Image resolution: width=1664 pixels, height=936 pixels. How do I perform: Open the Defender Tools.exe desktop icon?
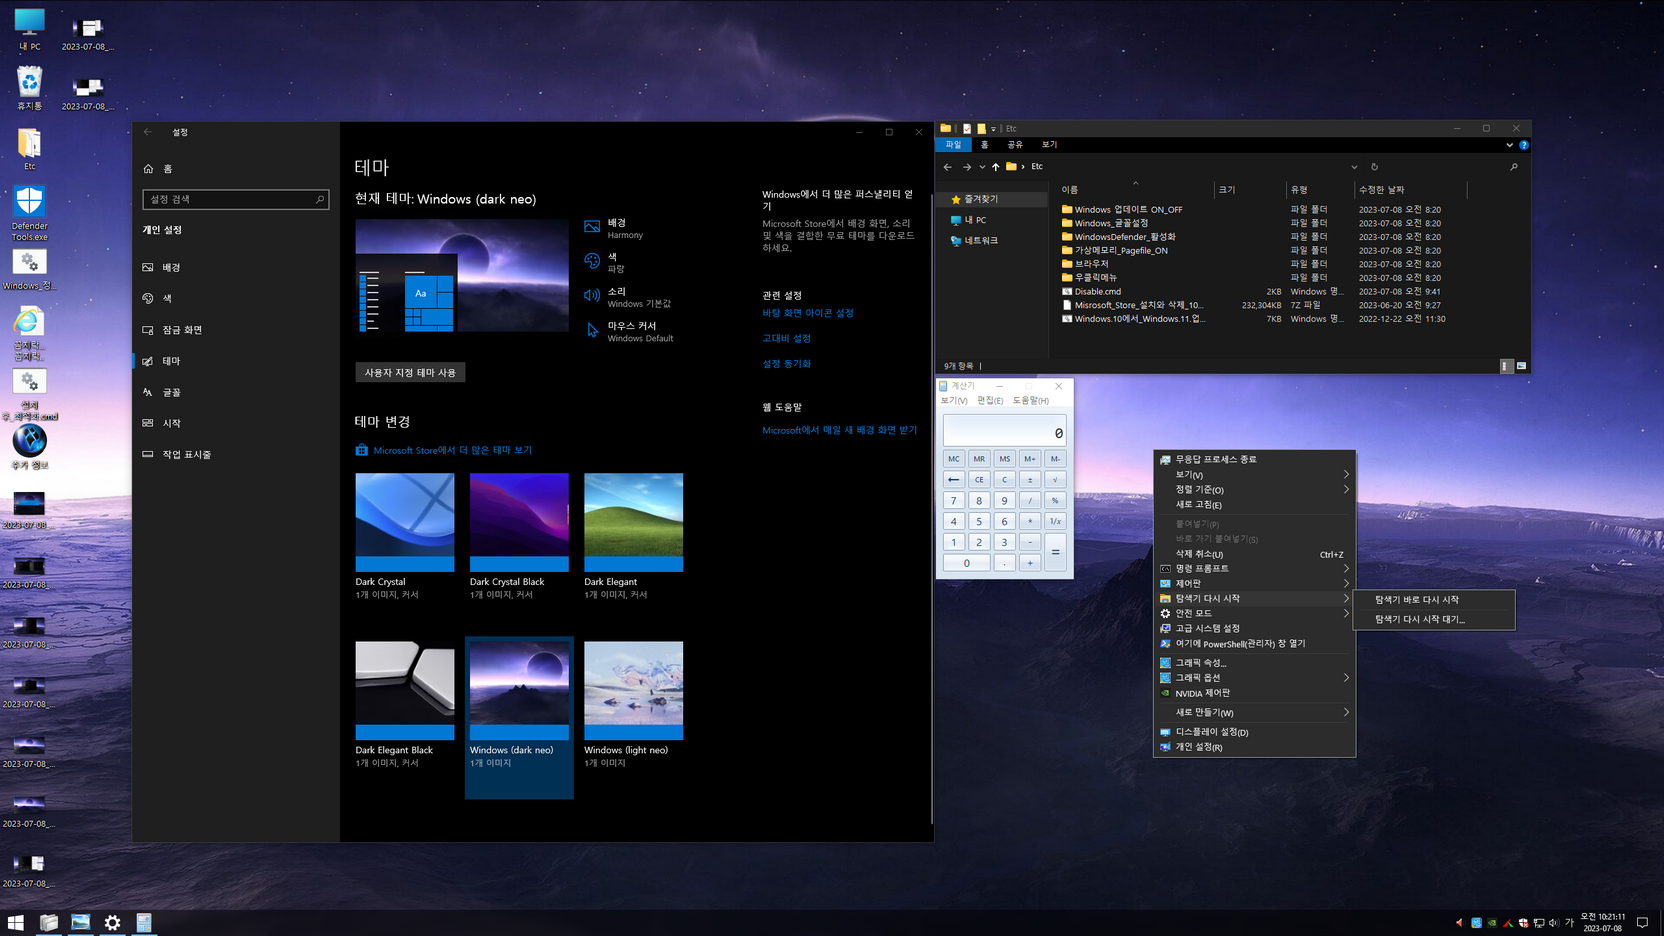(x=29, y=213)
